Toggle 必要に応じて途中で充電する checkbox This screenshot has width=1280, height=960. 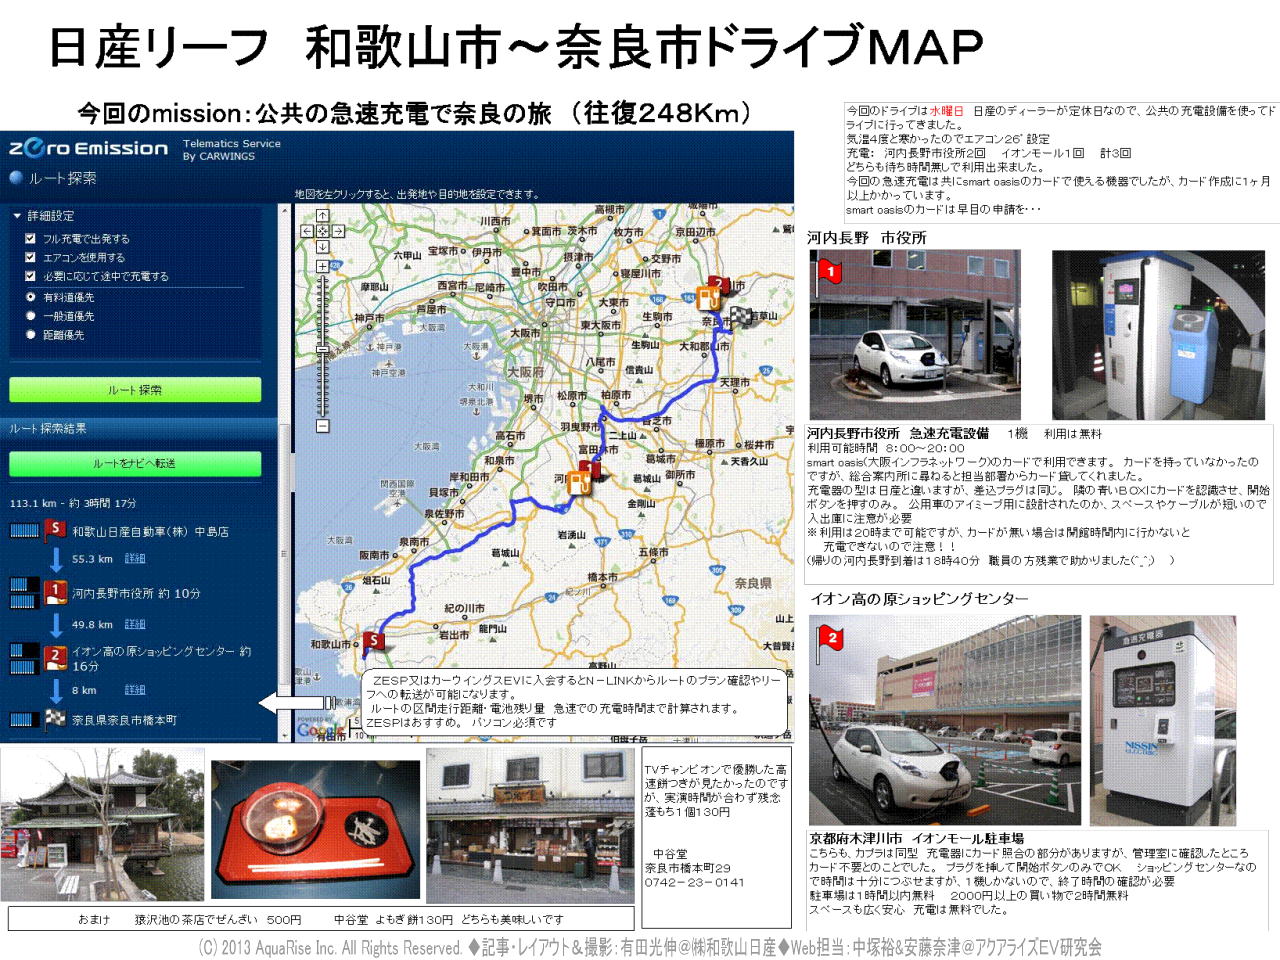click(x=30, y=276)
